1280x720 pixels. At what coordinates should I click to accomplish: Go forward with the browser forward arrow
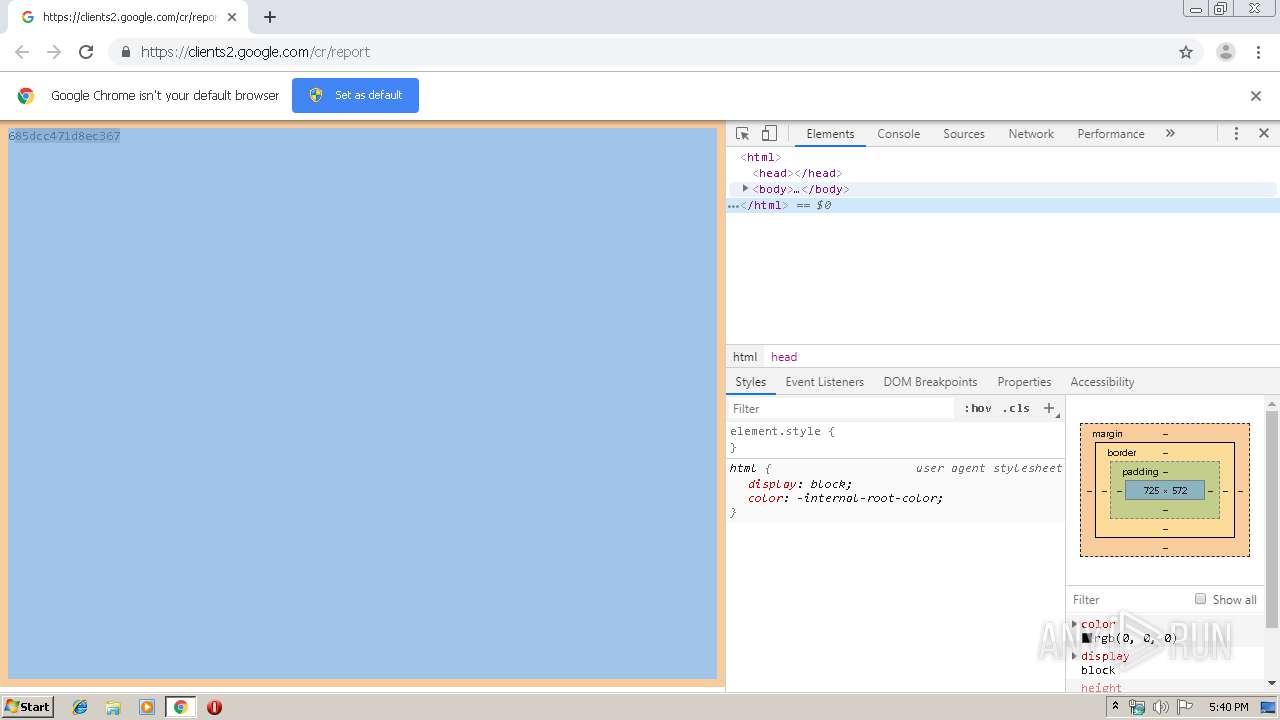(x=54, y=52)
